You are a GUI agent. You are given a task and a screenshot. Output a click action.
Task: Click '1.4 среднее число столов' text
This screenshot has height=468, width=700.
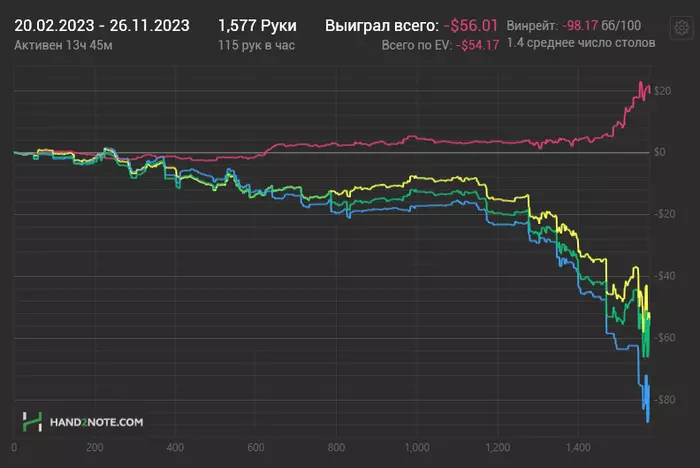(581, 43)
